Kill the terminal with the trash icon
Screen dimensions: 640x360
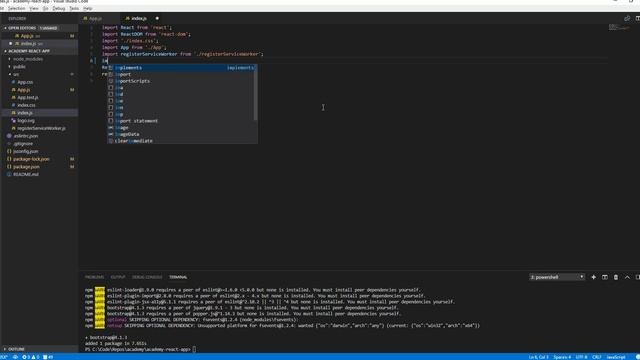(616, 277)
